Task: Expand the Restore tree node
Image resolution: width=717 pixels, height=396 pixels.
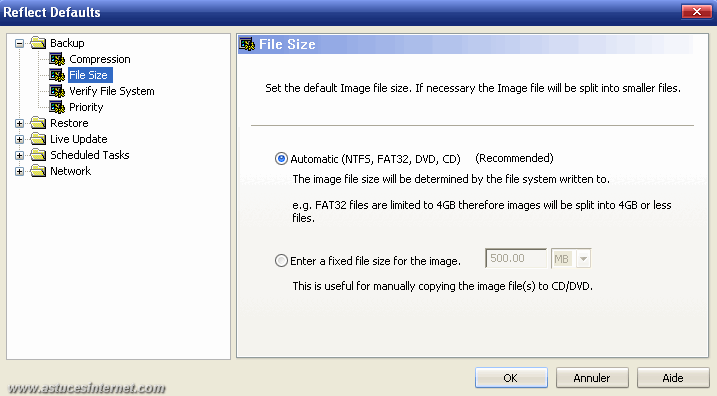Action: point(19,123)
